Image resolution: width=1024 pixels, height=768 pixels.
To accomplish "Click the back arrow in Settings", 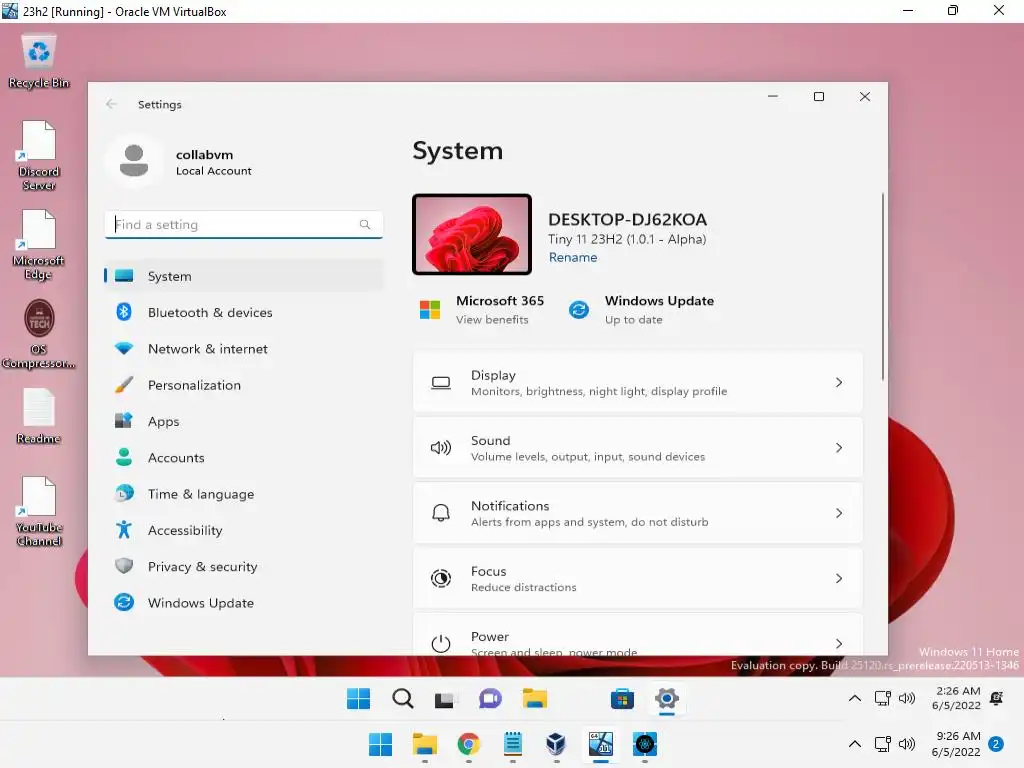I will coord(112,104).
